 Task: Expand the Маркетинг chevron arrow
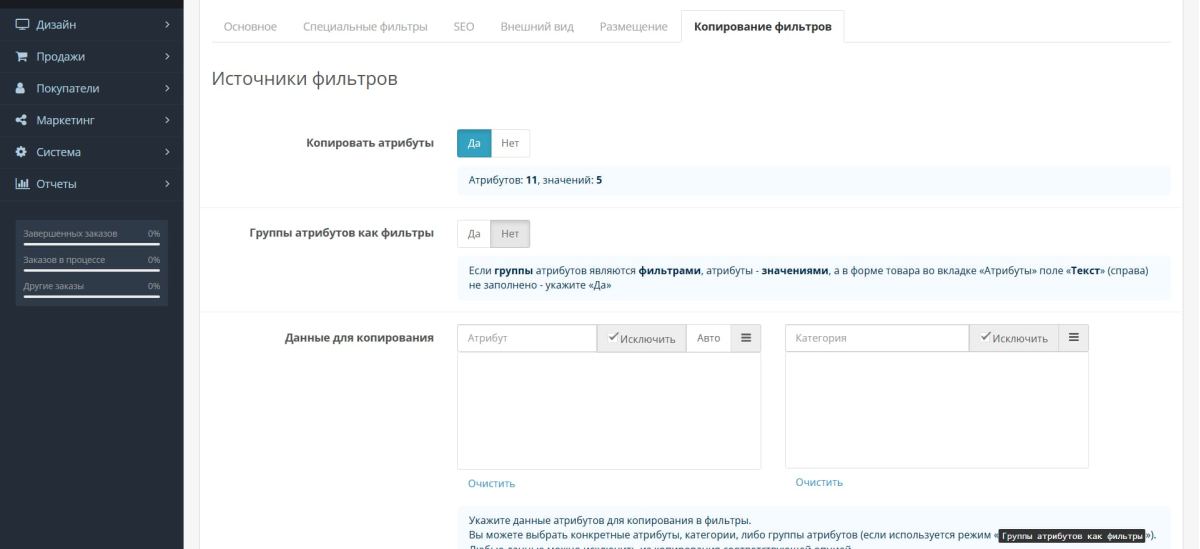coord(167,120)
